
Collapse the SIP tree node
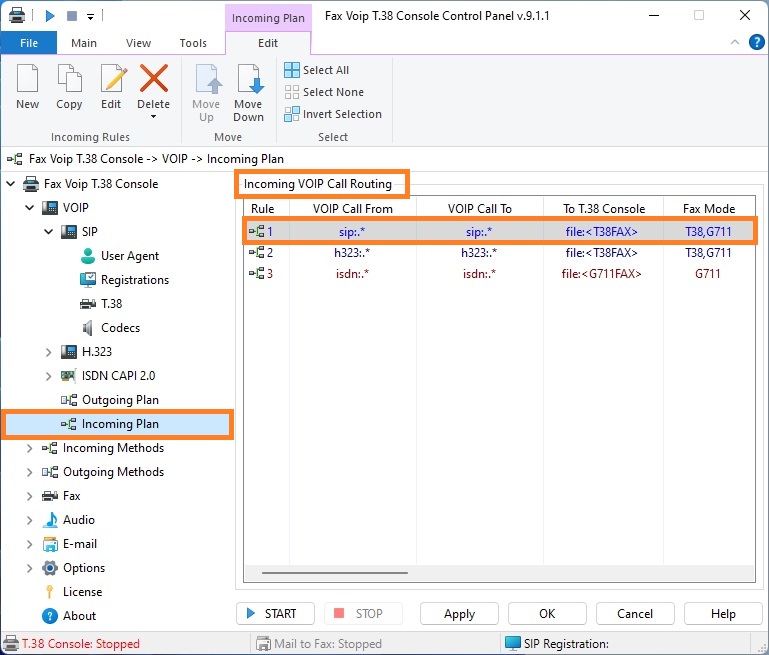(x=49, y=231)
